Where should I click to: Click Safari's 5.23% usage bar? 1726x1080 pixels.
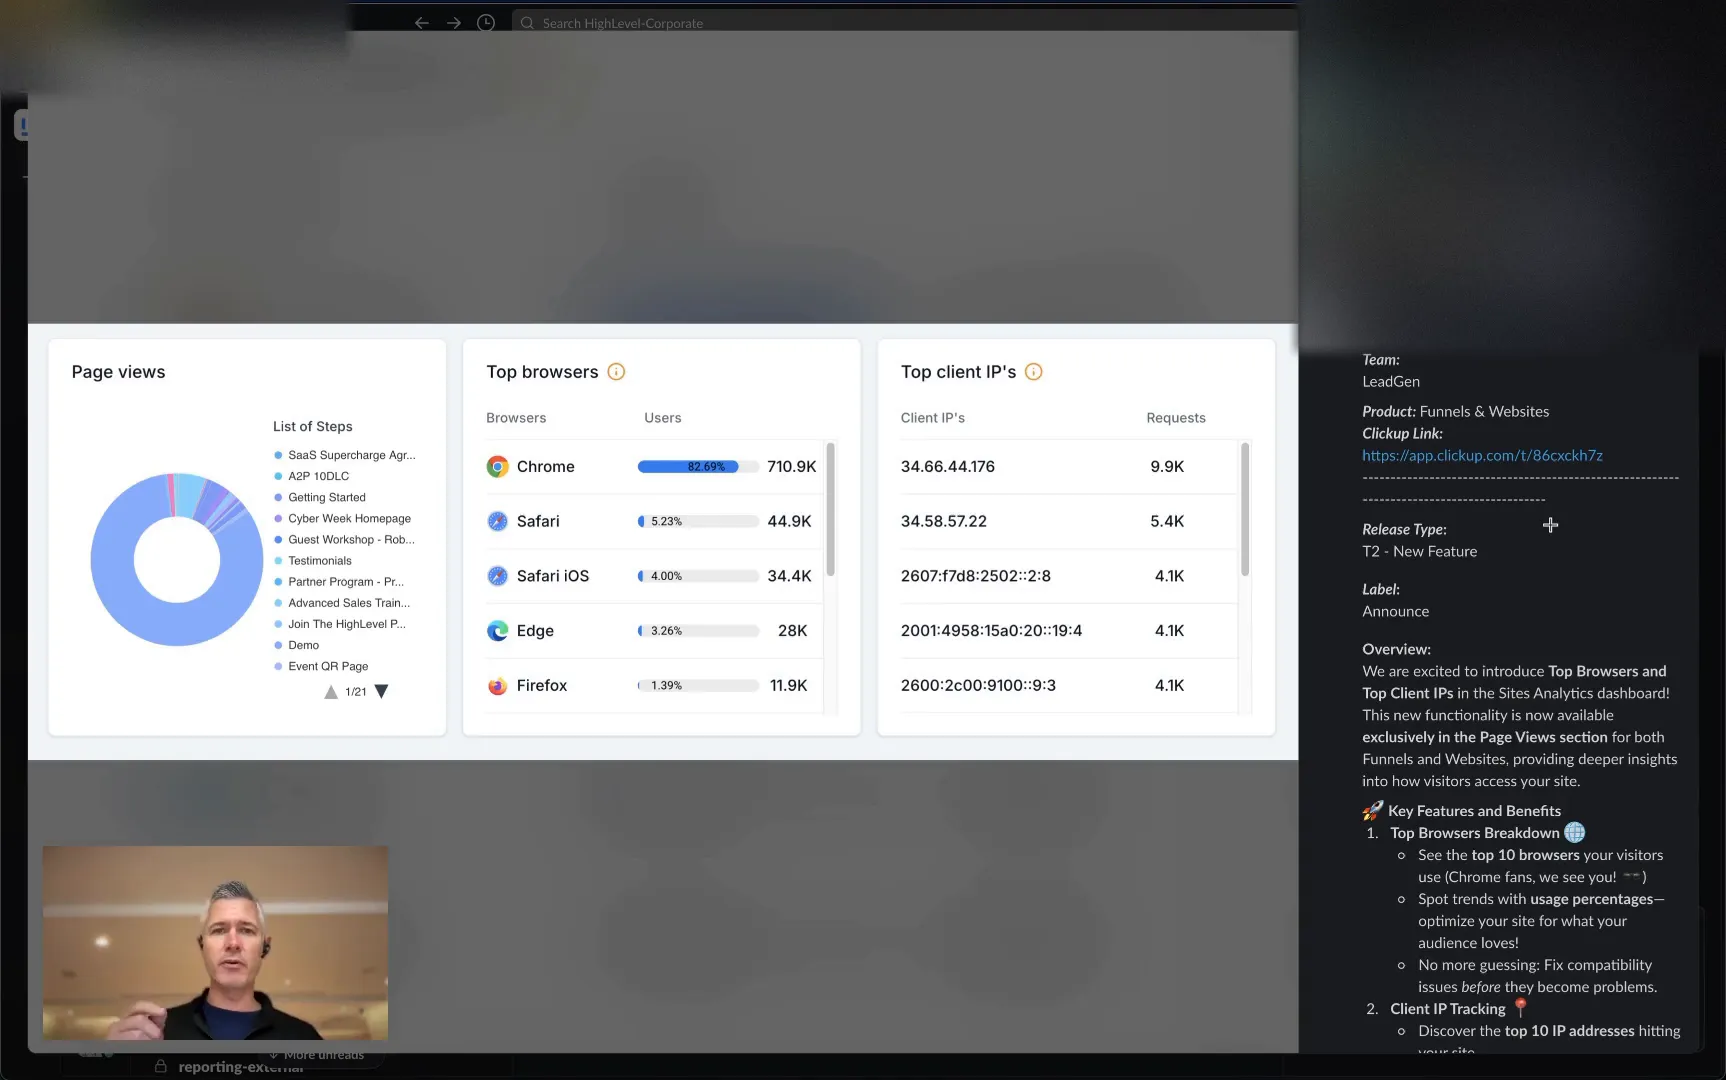point(698,521)
